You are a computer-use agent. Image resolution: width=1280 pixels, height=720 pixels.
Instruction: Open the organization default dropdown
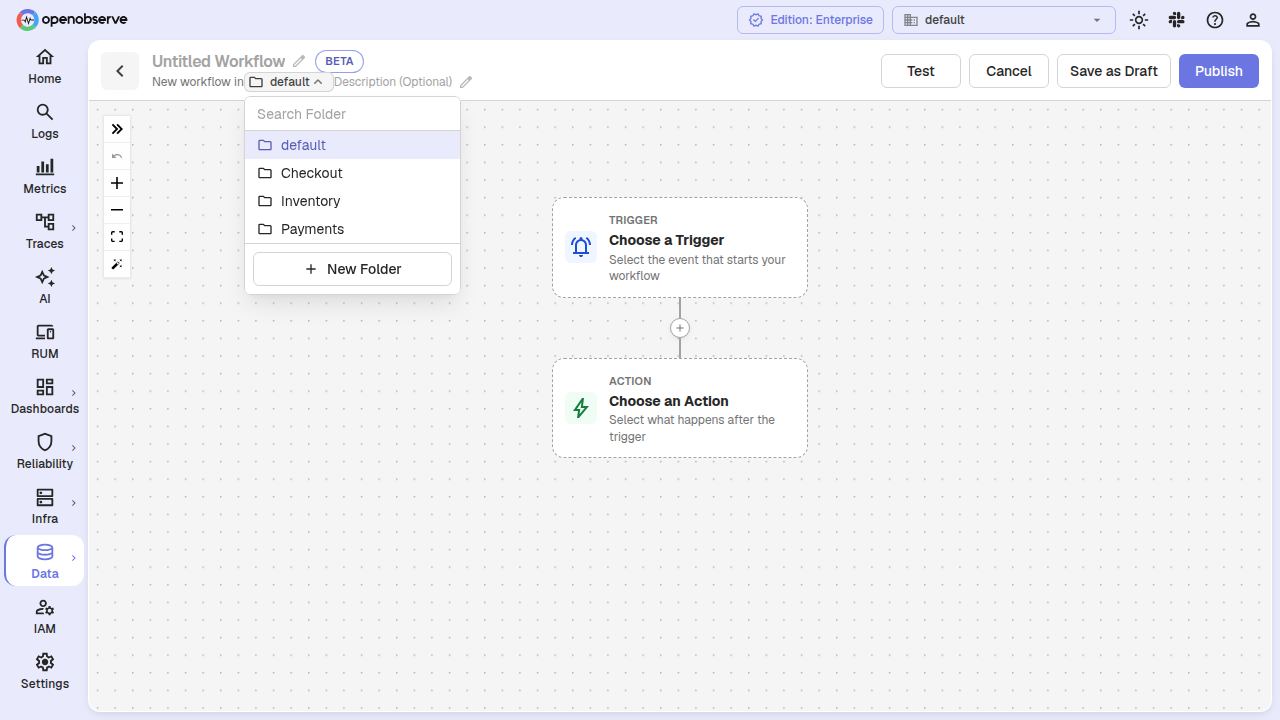click(1003, 20)
